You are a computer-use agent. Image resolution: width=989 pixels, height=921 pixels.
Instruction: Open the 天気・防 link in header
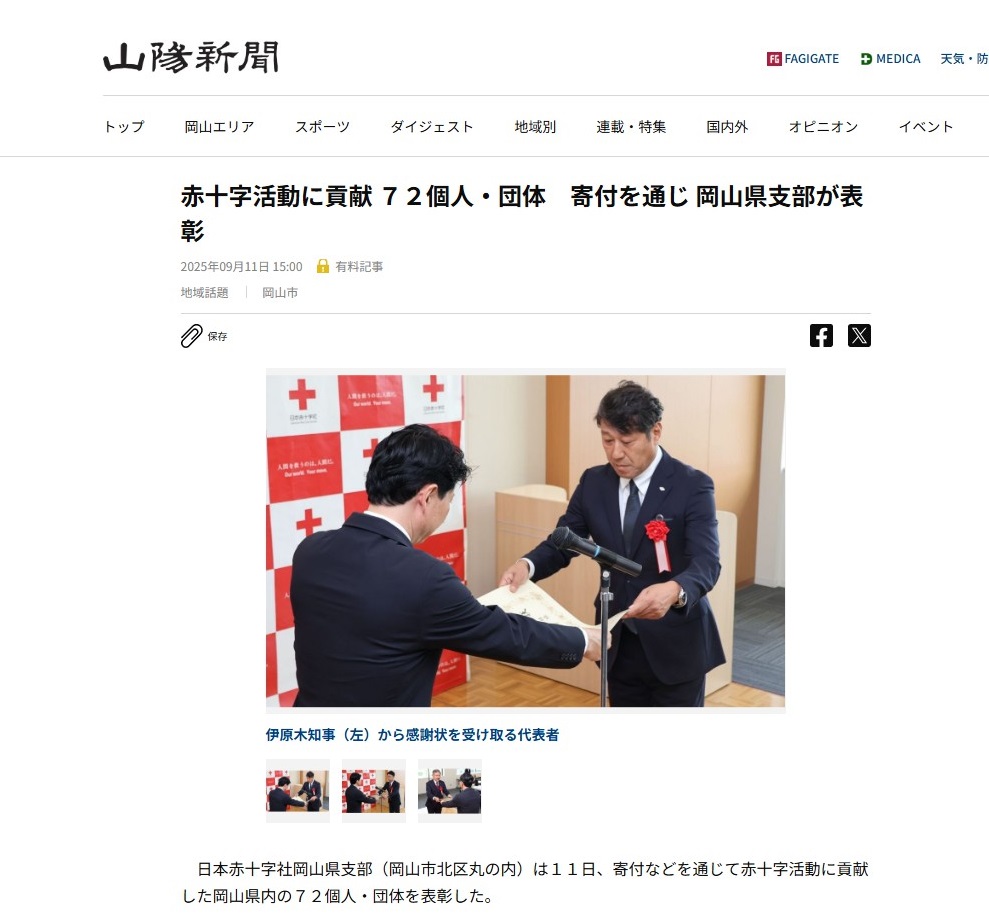(964, 59)
